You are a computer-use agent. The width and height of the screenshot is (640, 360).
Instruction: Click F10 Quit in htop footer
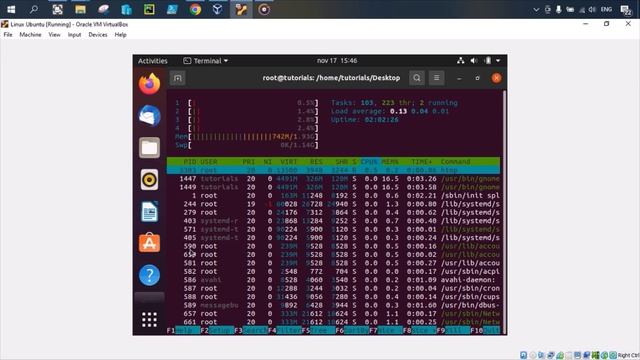click(485, 330)
